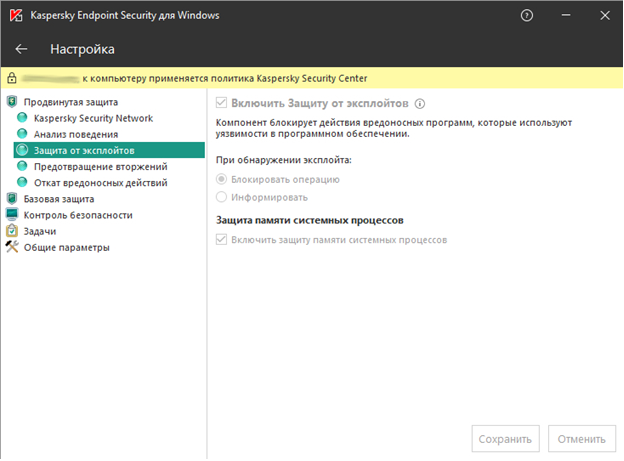Click the Задачи clipboard icon
Screen dimensions: 624x461
pos(12,231)
